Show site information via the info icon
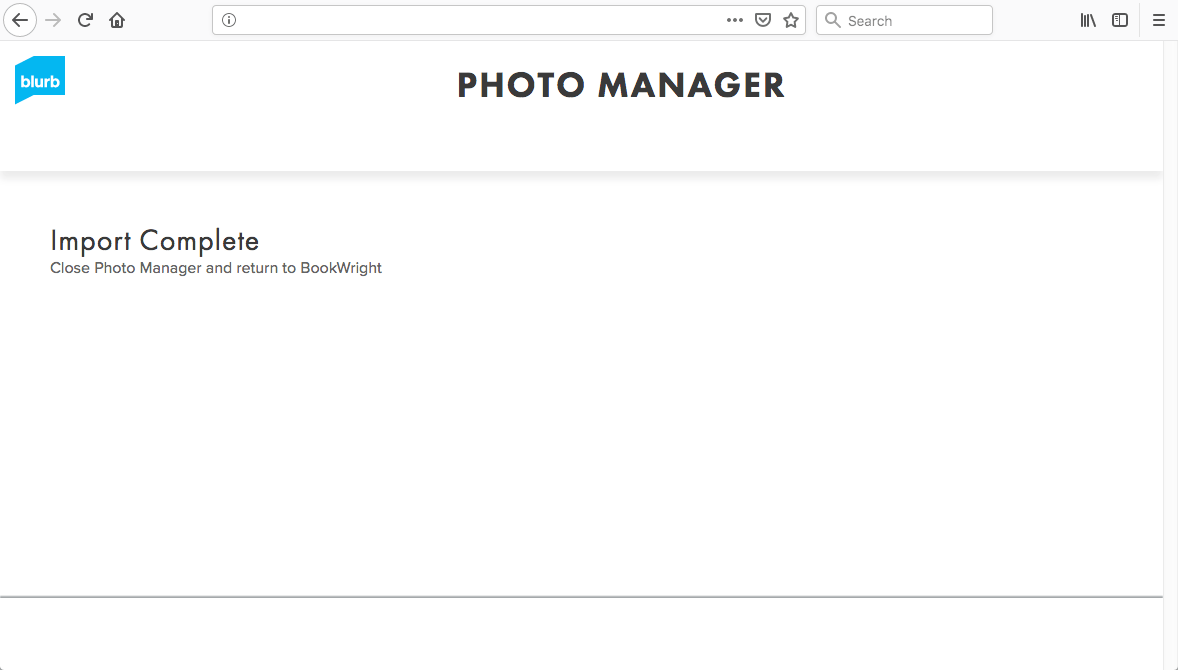Image resolution: width=1178 pixels, height=670 pixels. 229,20
